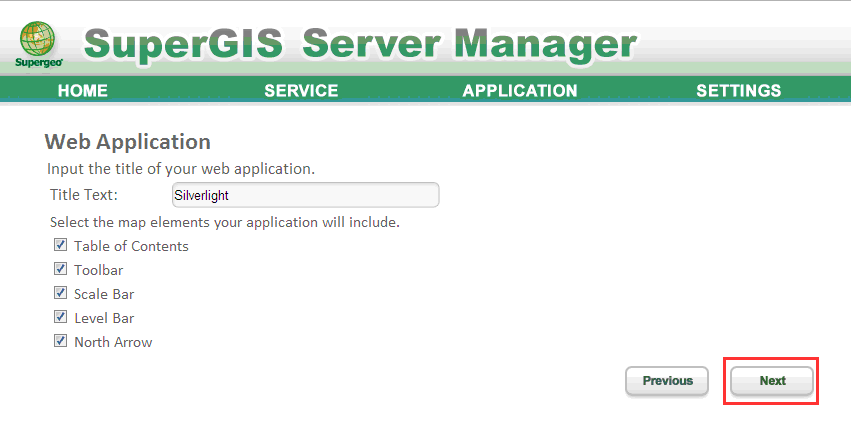851x425 pixels.
Task: Click 'Input the title of your web application.' text
Action: [x=181, y=169]
